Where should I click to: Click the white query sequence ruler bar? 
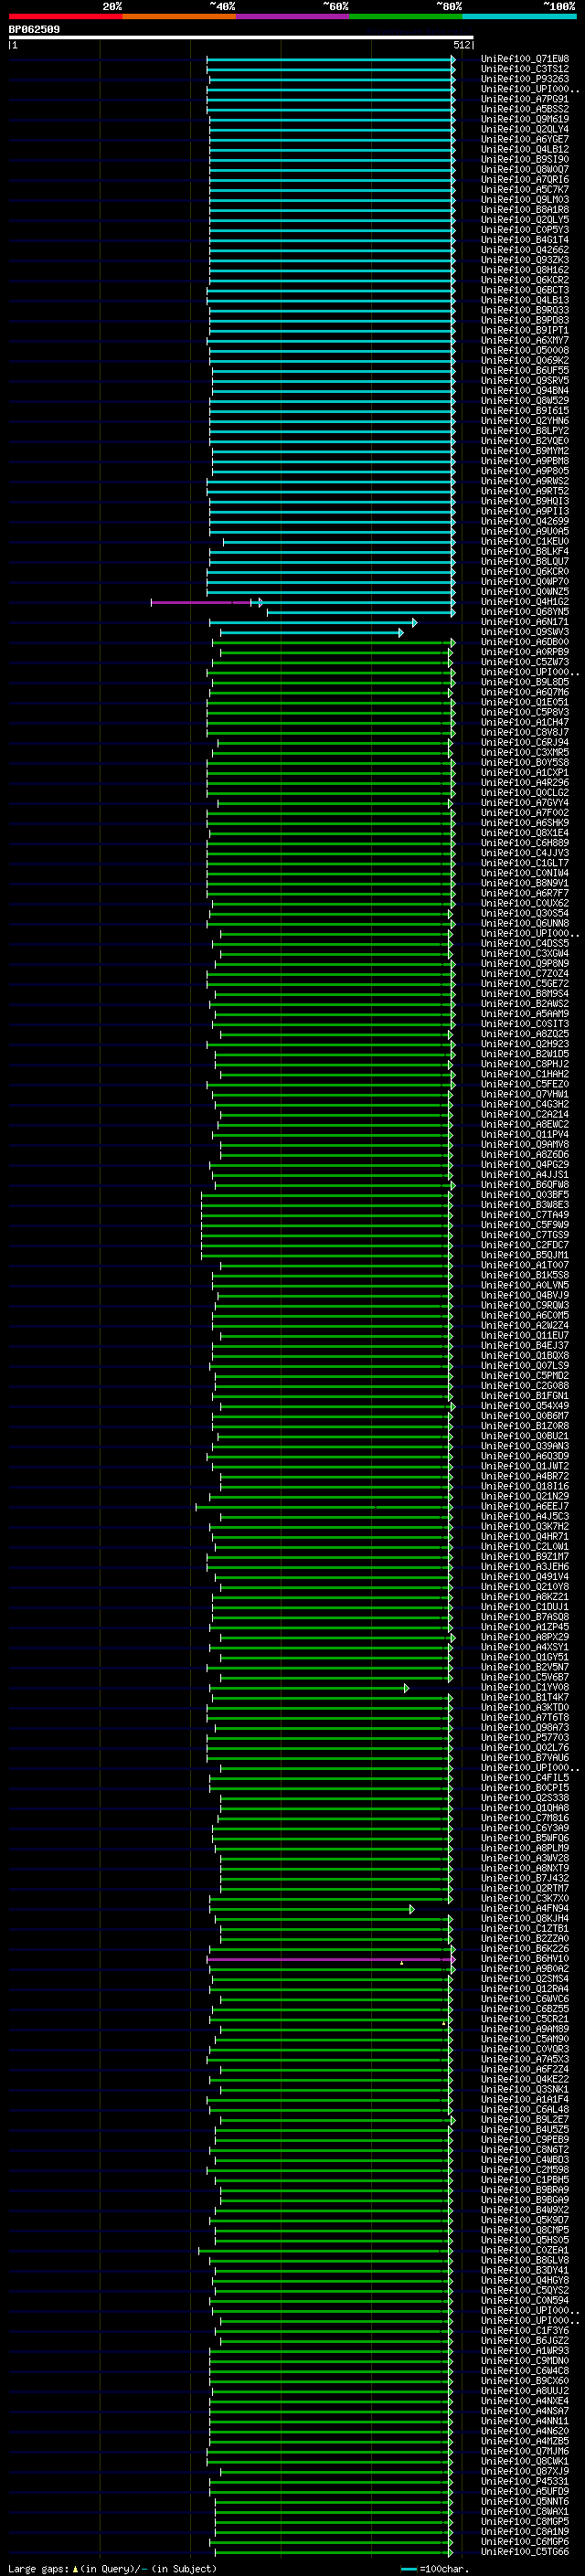241,37
